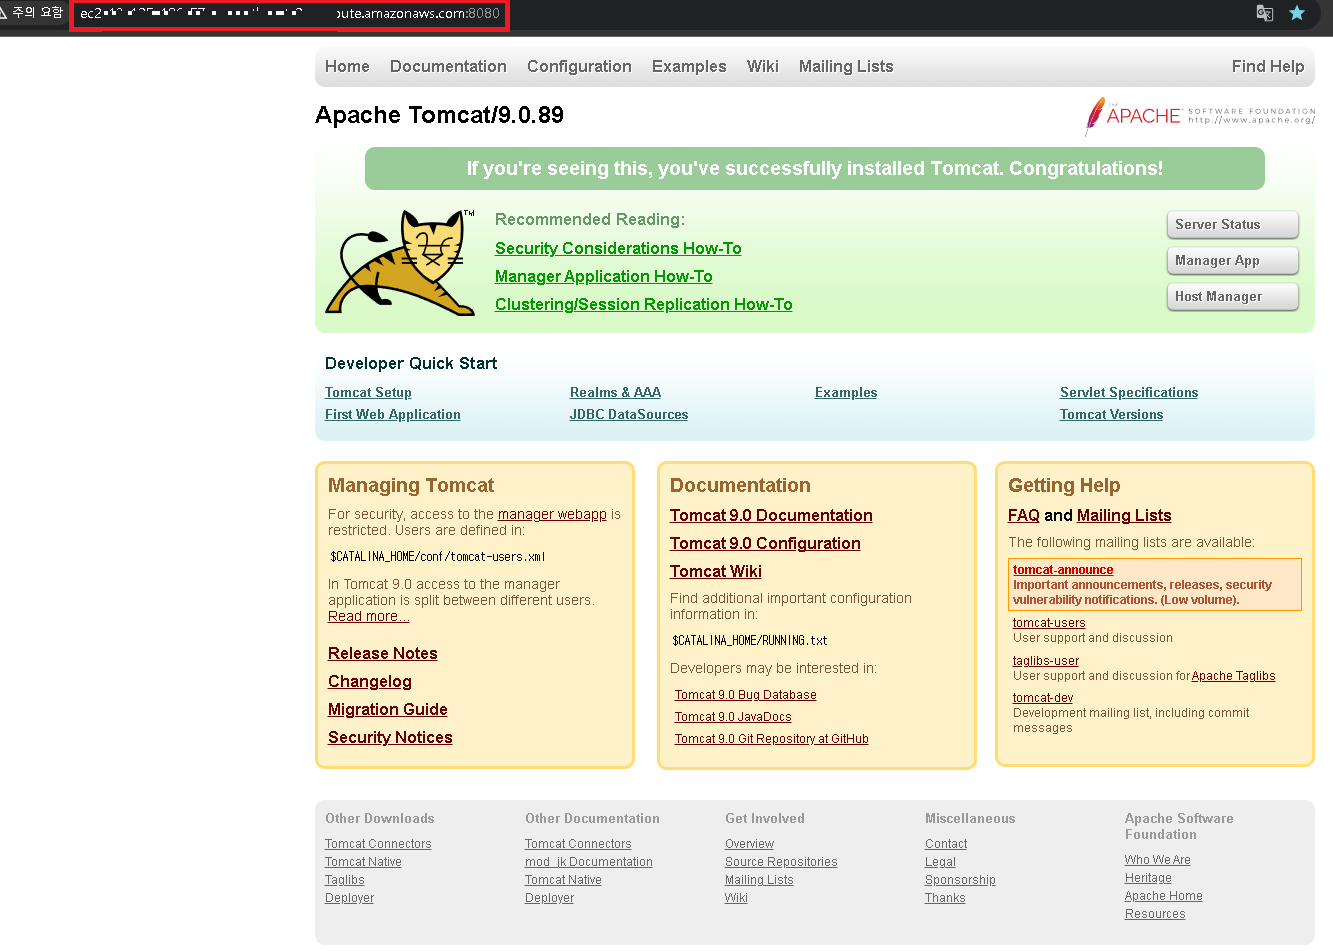The height and width of the screenshot is (951, 1333).
Task: Click the Read more... link
Action: coord(368,616)
